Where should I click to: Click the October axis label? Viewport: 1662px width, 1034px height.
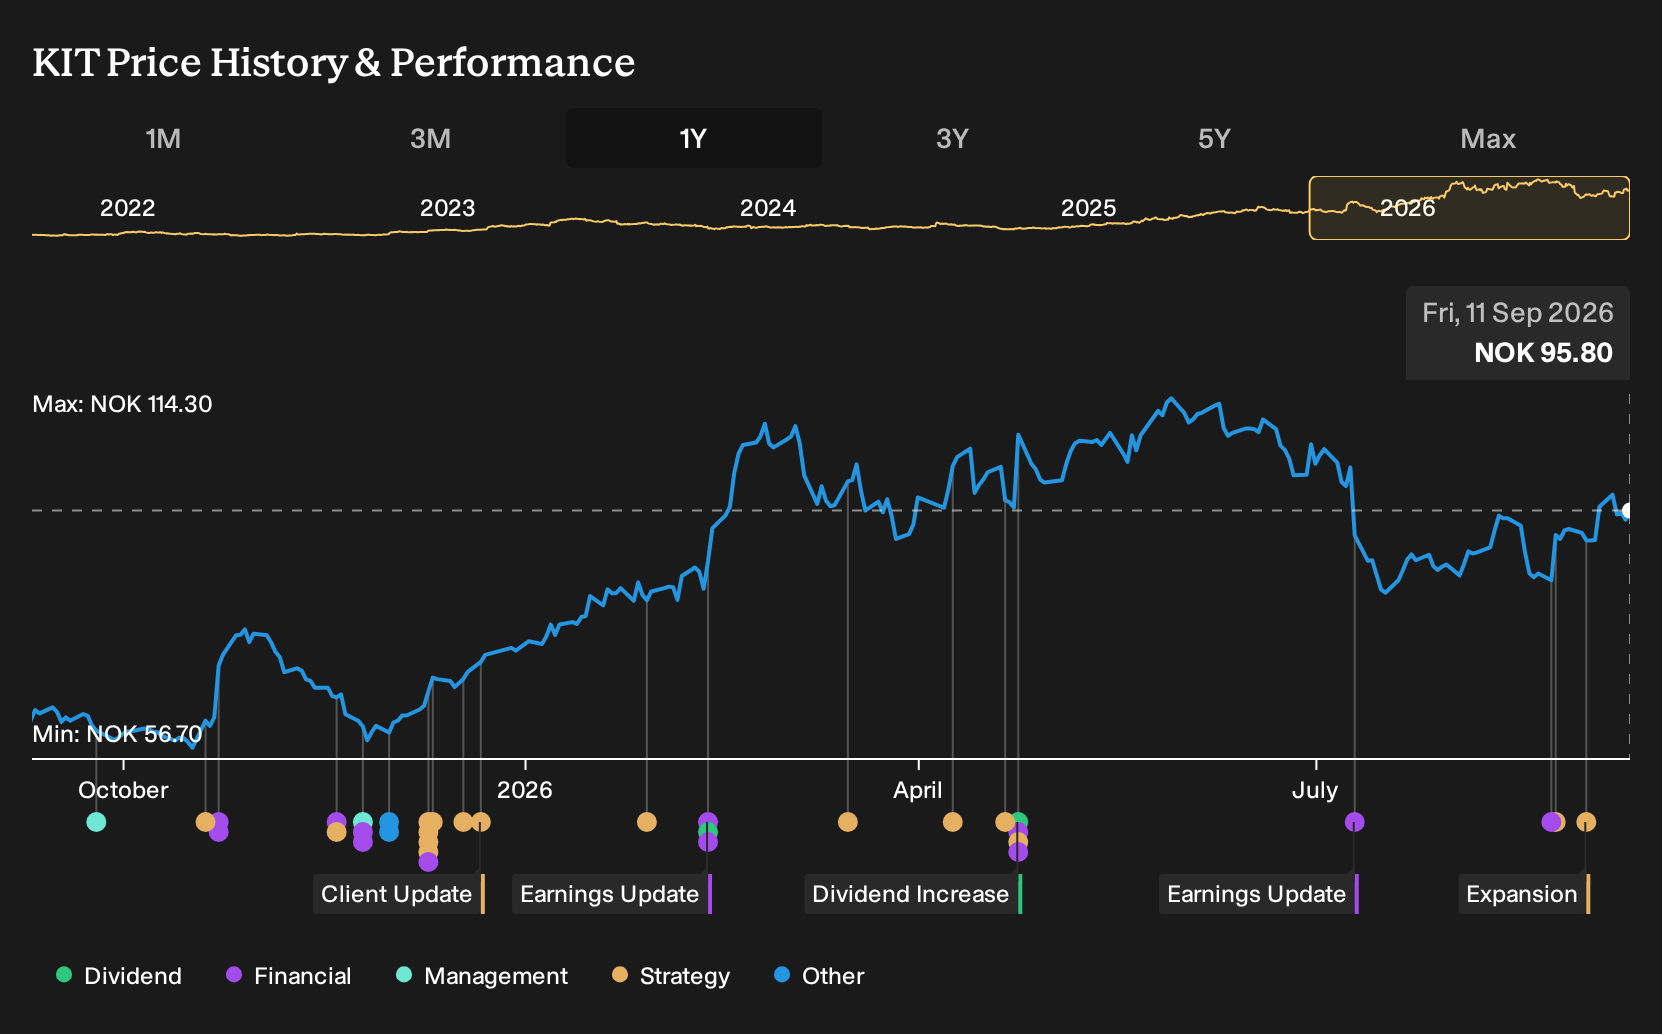pos(123,790)
